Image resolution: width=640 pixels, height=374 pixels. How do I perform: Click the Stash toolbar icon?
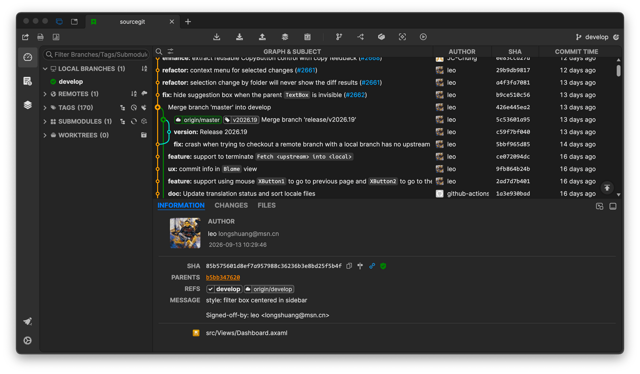click(285, 37)
